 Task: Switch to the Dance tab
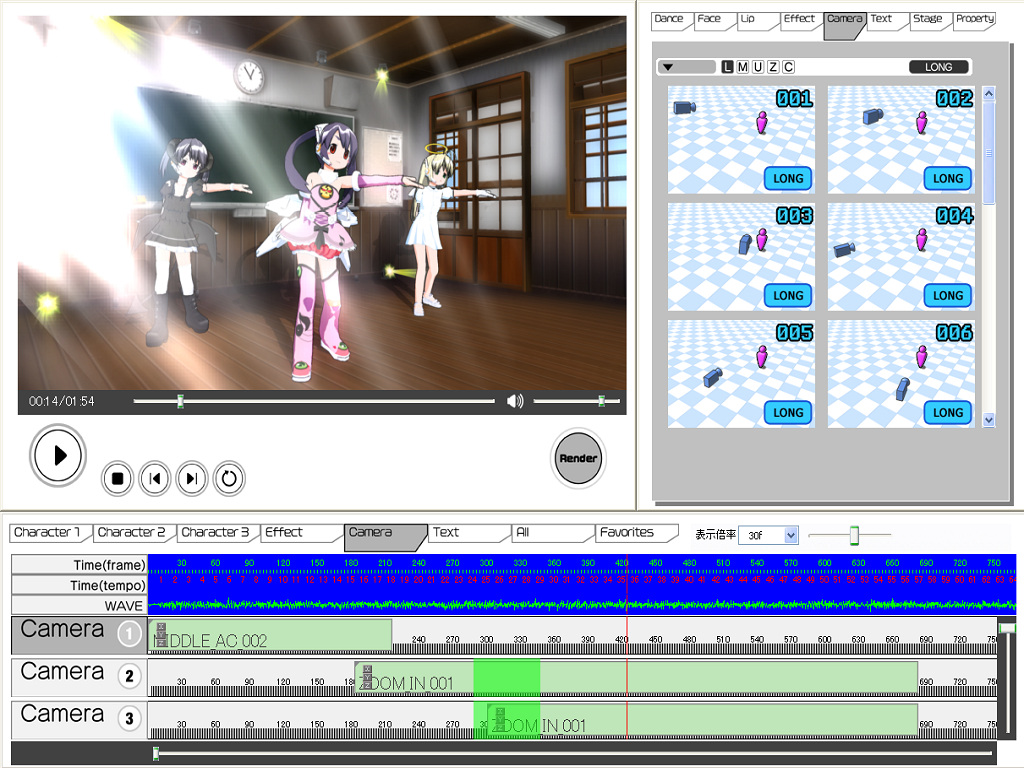(x=669, y=19)
